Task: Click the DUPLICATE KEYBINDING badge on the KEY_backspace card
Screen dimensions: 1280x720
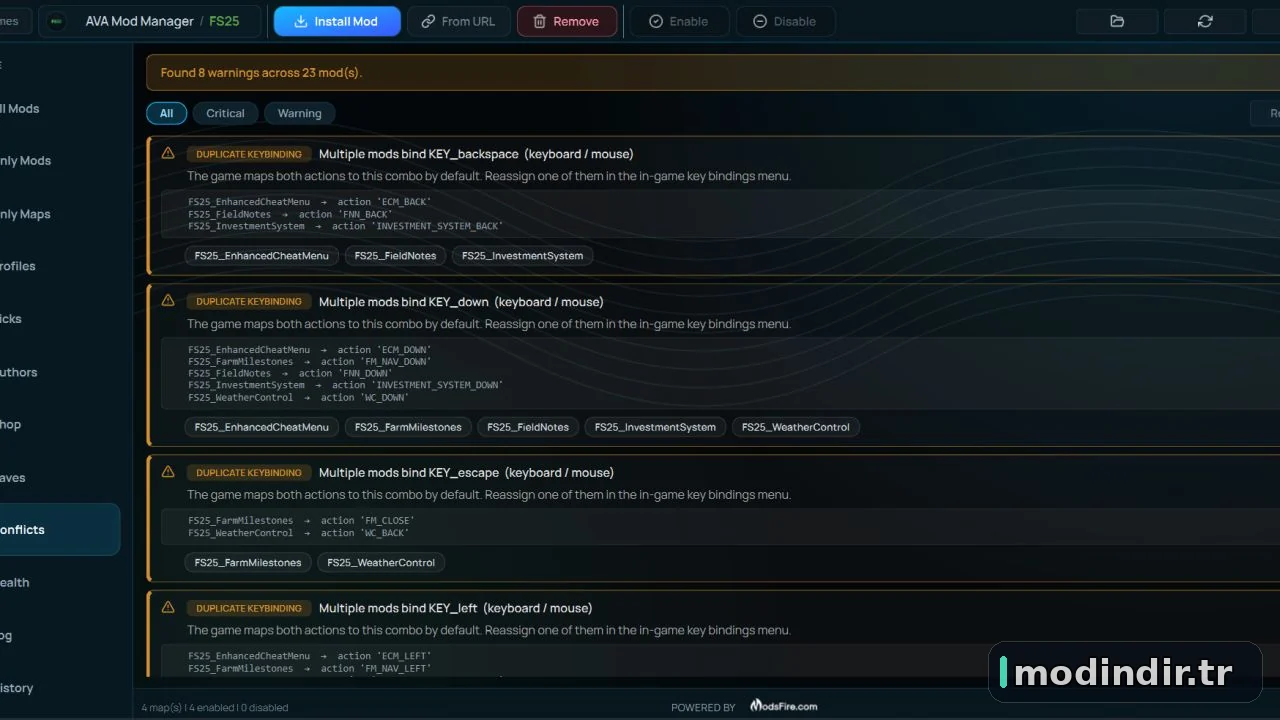Action: (249, 154)
